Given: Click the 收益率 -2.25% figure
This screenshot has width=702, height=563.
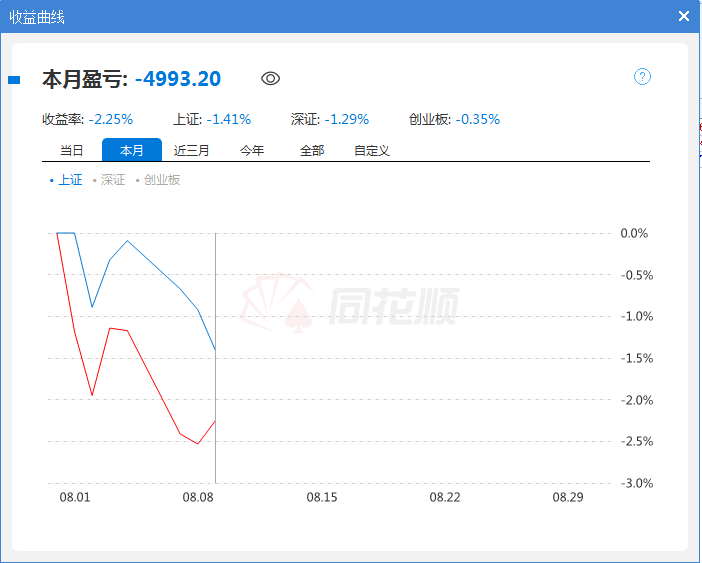Looking at the screenshot, I should click(111, 119).
